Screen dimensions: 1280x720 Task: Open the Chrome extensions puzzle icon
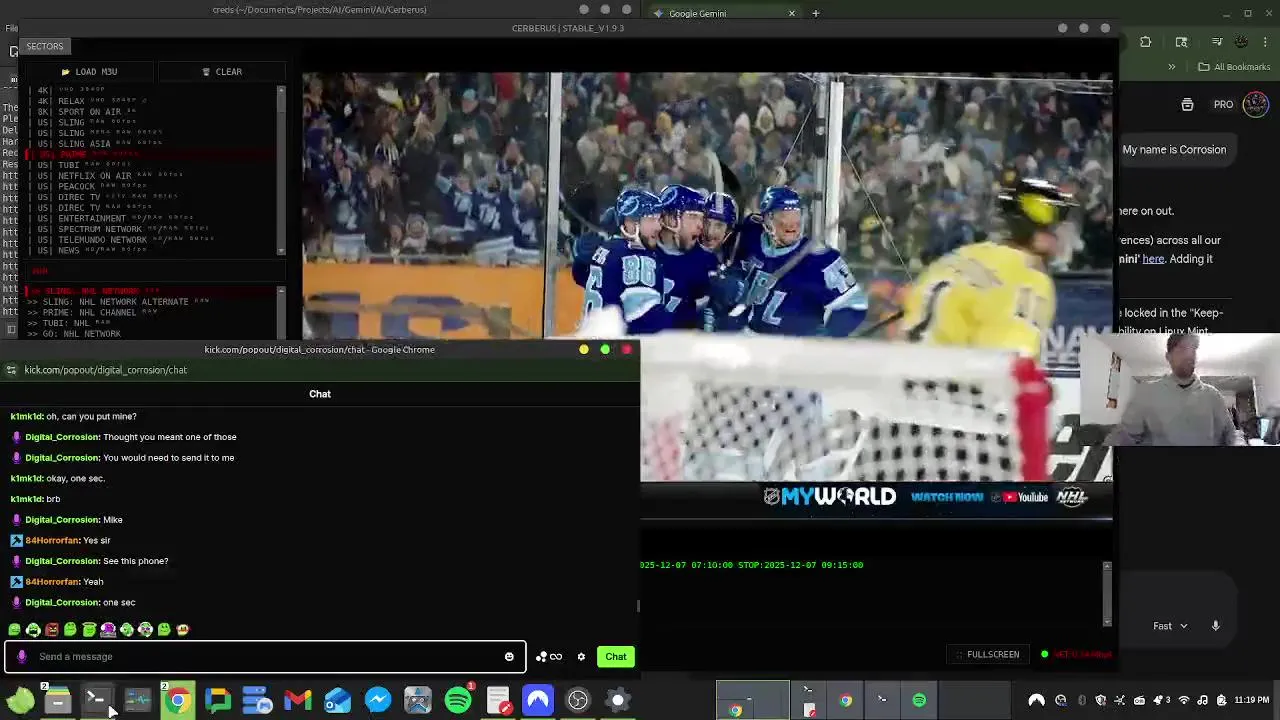click(x=1146, y=42)
